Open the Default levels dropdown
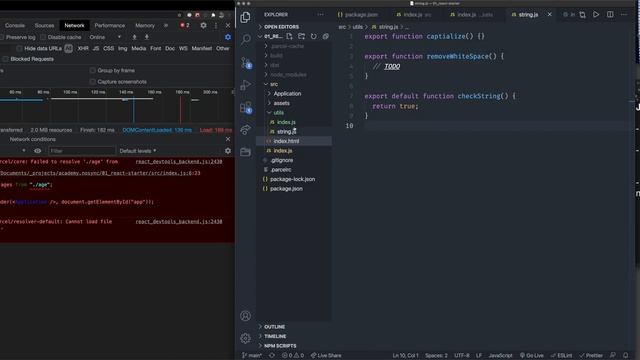640x360 pixels. [138, 151]
